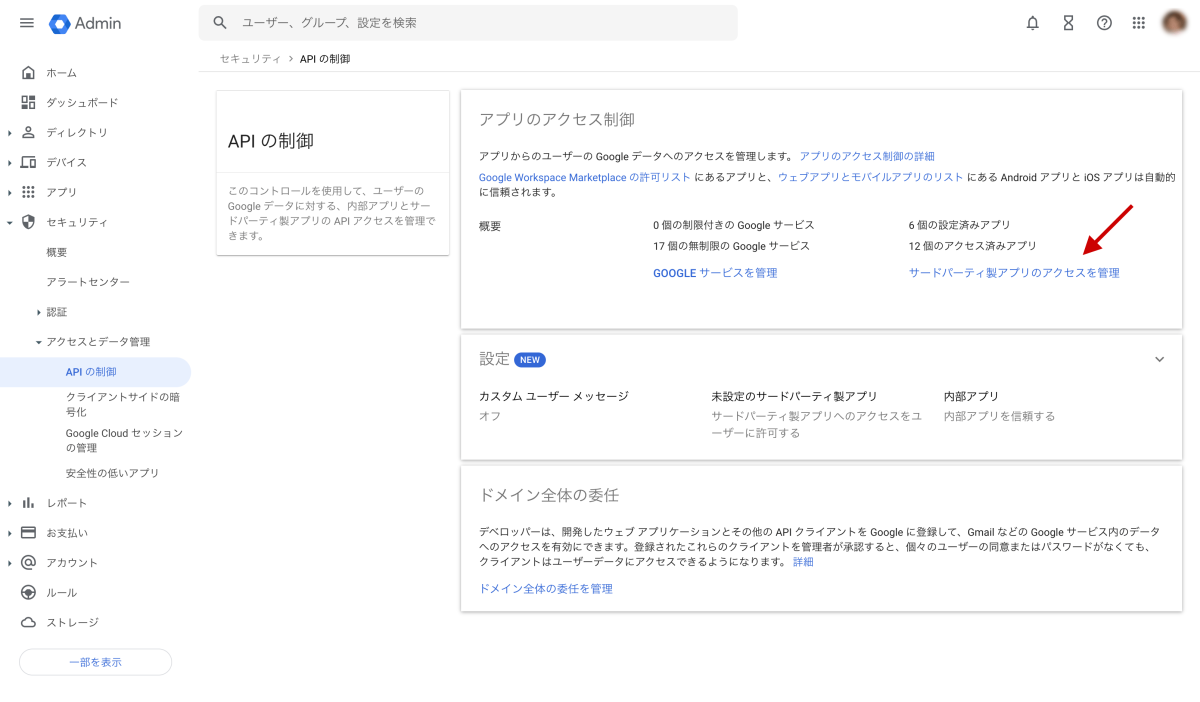Collapse the セキュリティ tree arrow
The image size is (1200, 702).
[9, 222]
